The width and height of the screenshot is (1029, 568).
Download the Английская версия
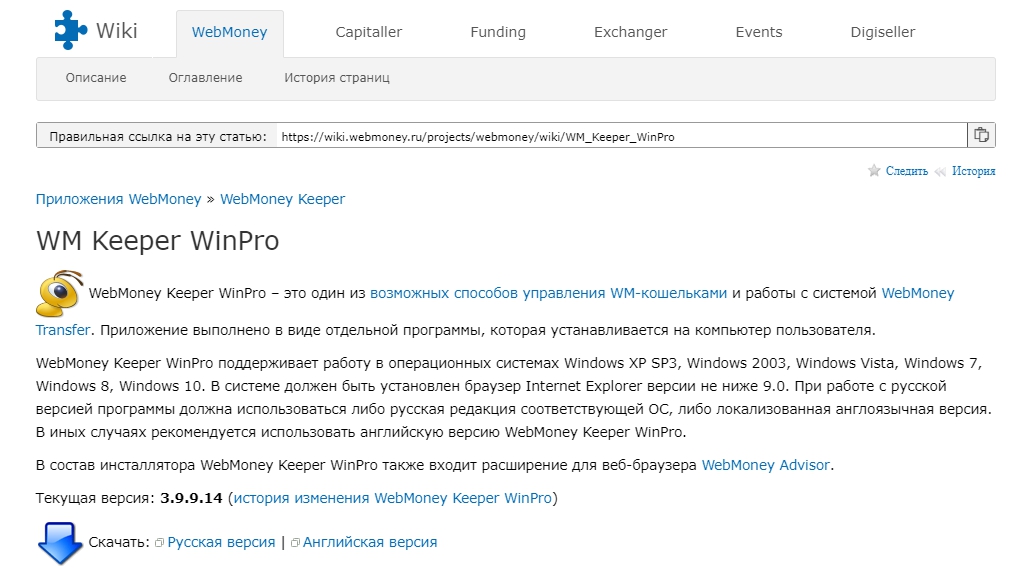[x=370, y=542]
